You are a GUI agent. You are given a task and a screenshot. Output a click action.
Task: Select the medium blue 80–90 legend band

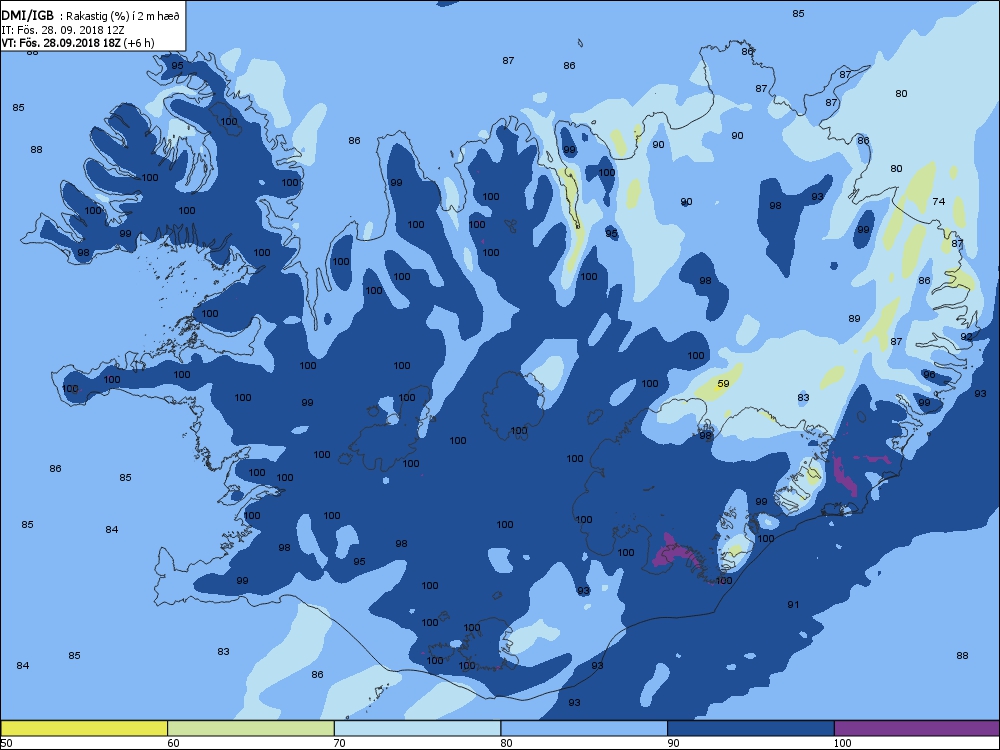pyautogui.click(x=584, y=728)
